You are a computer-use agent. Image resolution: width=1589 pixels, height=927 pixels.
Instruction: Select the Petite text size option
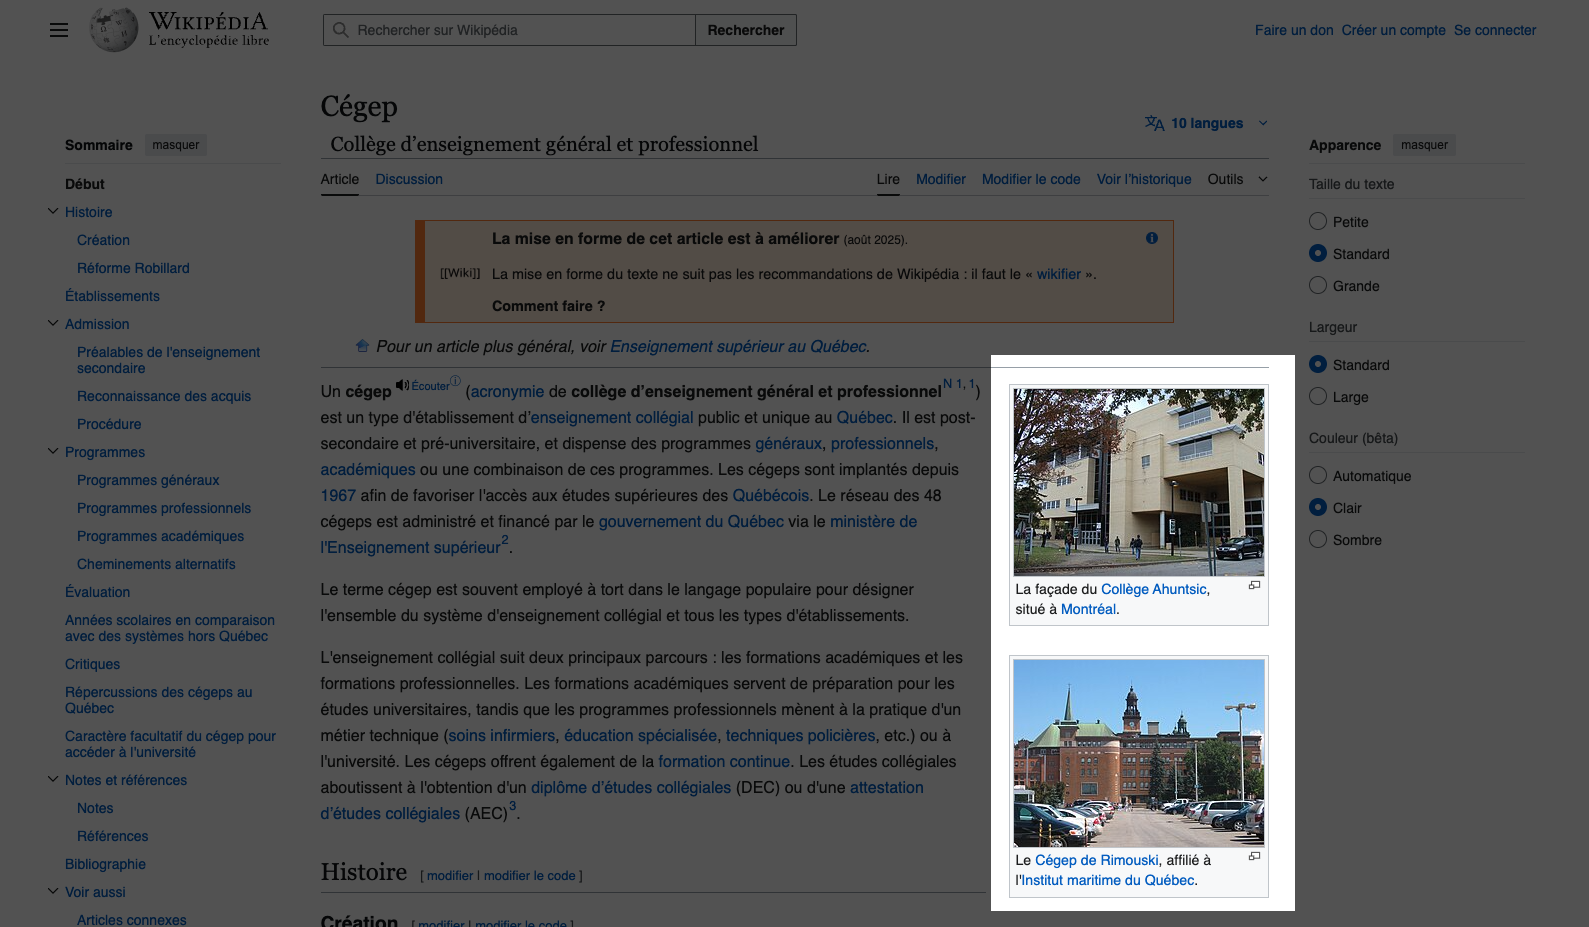[1318, 222]
